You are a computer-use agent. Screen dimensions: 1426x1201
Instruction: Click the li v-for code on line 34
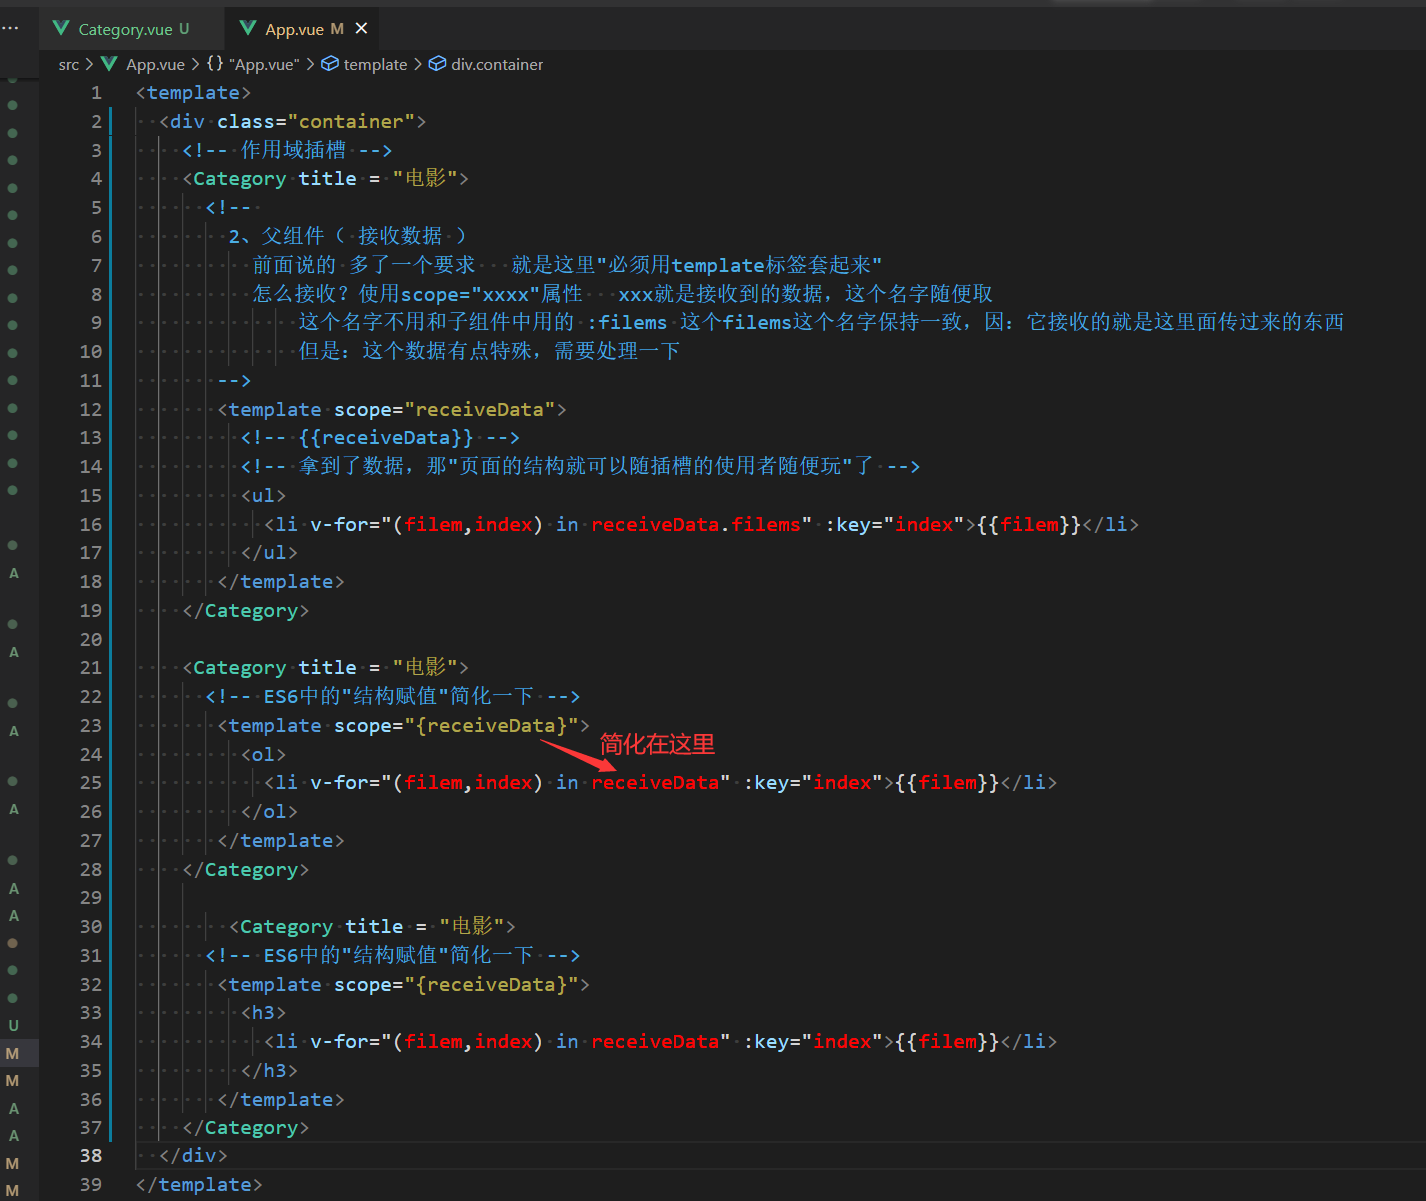[660, 1042]
